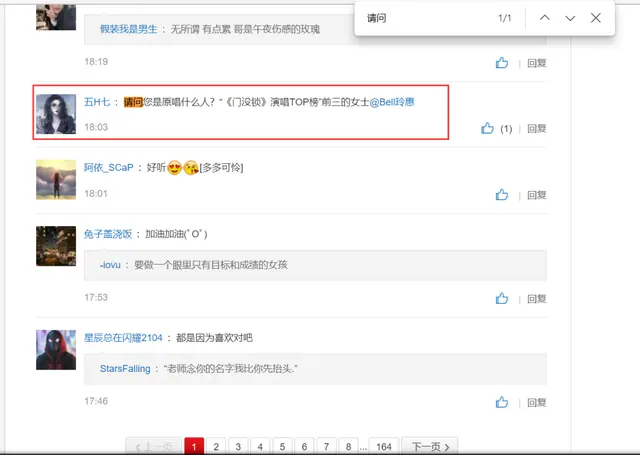This screenshot has height=455, width=640.
Task: Jump to previous search match arrow
Action: point(544,18)
